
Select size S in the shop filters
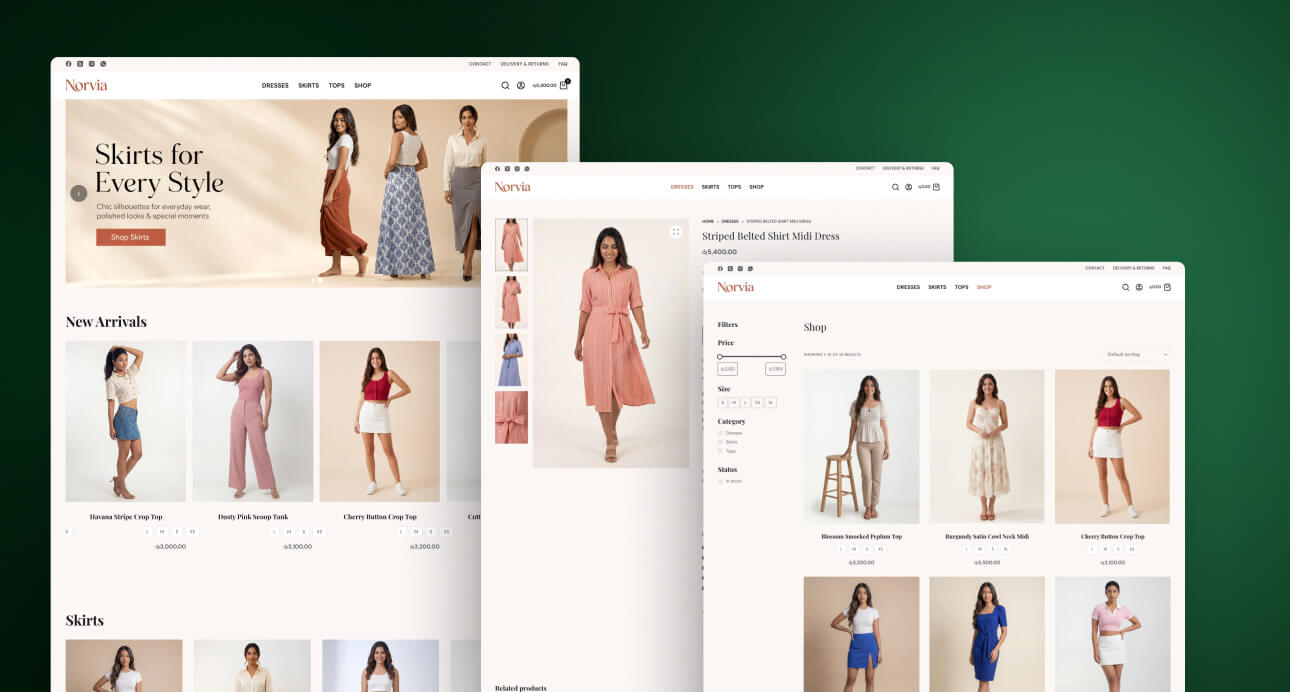(723, 402)
